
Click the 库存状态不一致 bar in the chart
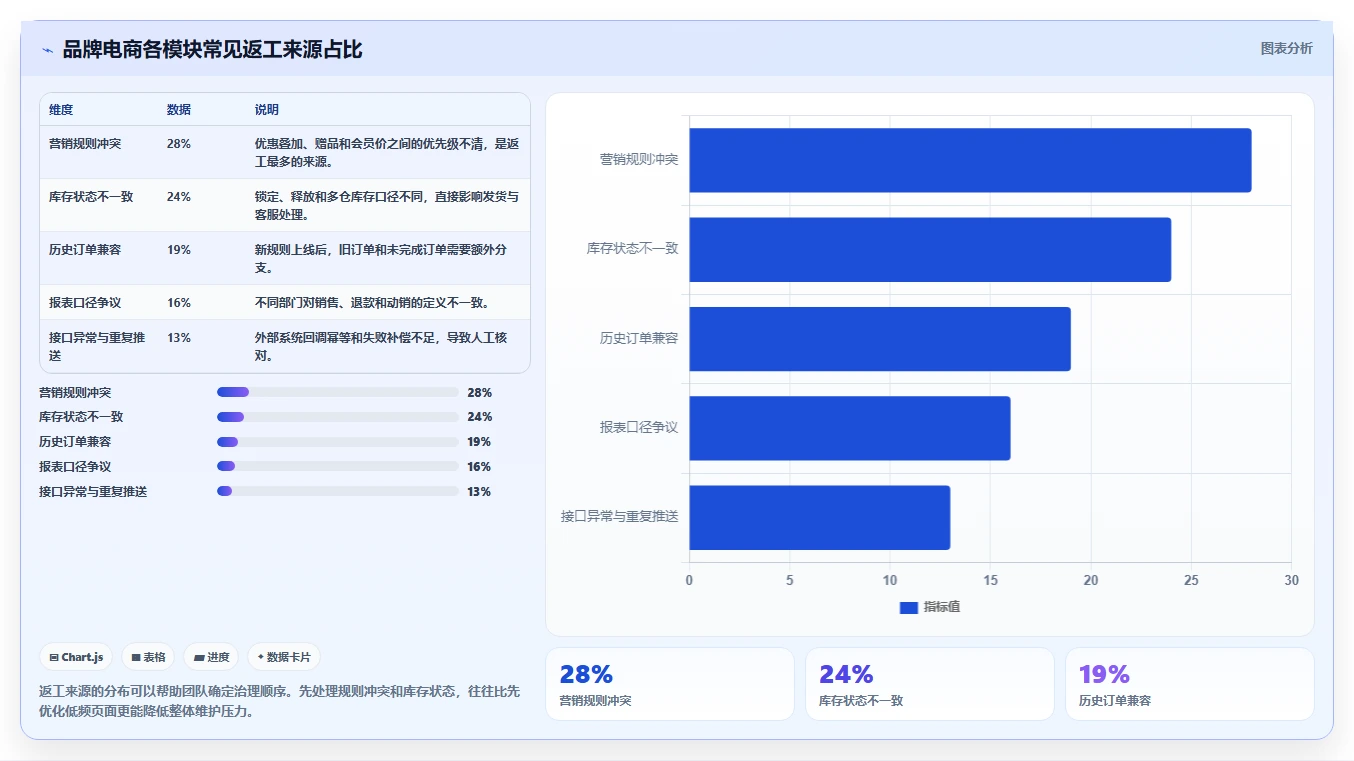click(x=930, y=249)
